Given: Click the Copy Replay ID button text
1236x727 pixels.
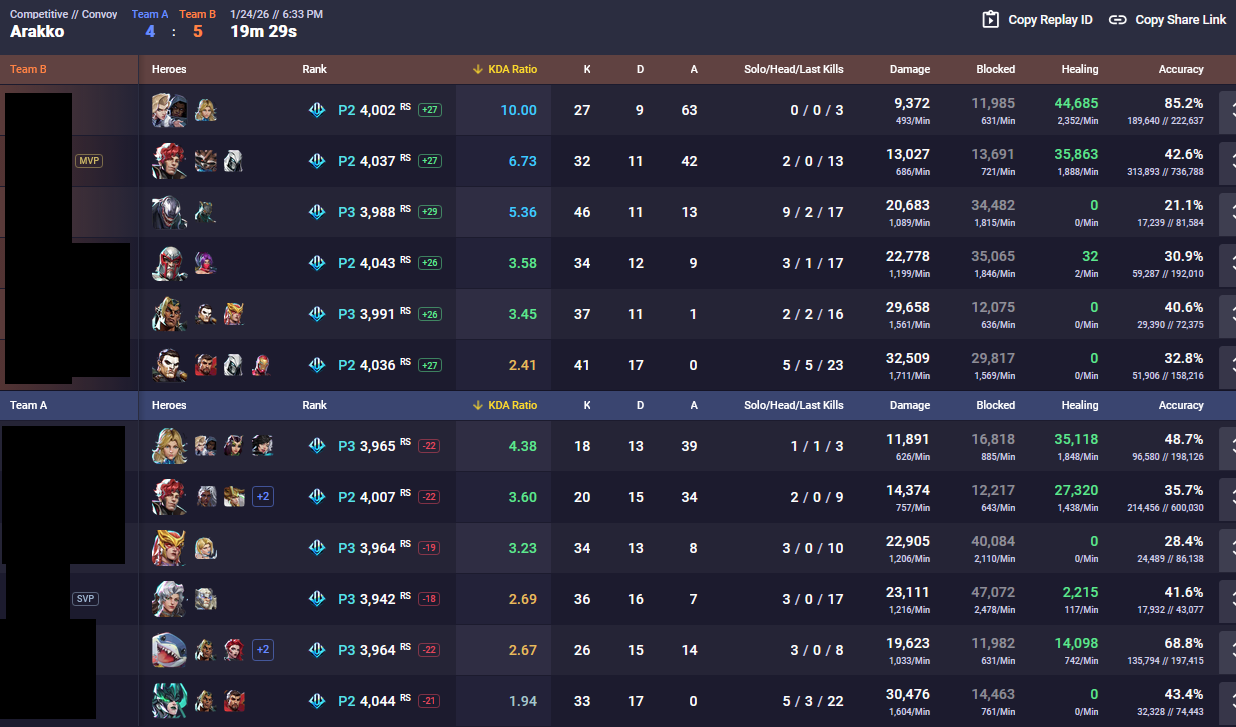Looking at the screenshot, I should click(1050, 19).
